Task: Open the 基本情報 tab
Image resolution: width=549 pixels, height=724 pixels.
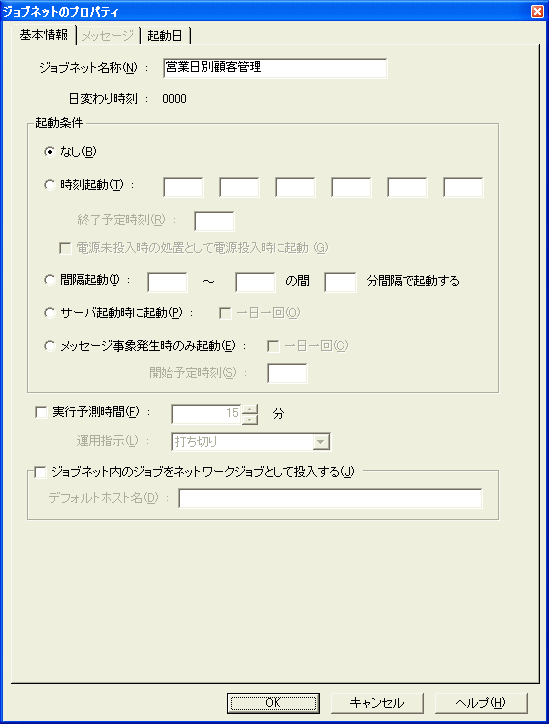Action: tap(43, 35)
